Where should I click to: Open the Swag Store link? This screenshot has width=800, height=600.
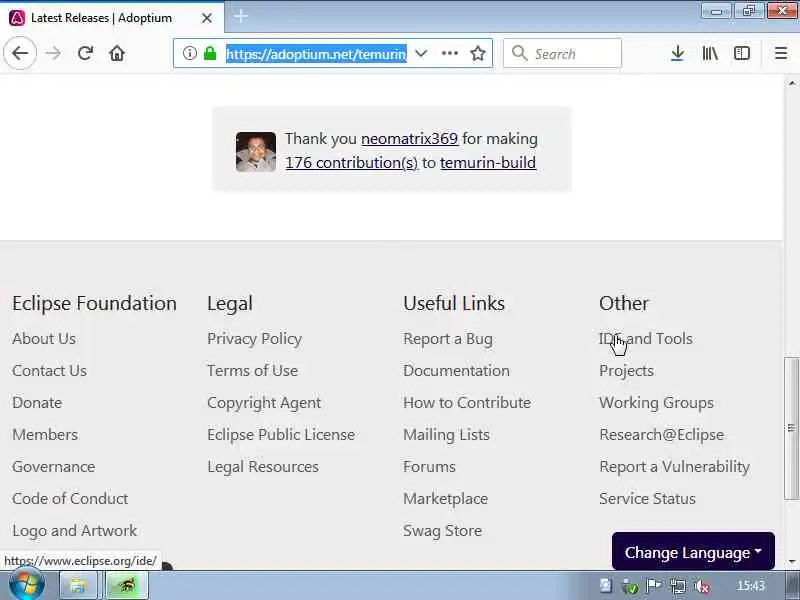(x=442, y=531)
